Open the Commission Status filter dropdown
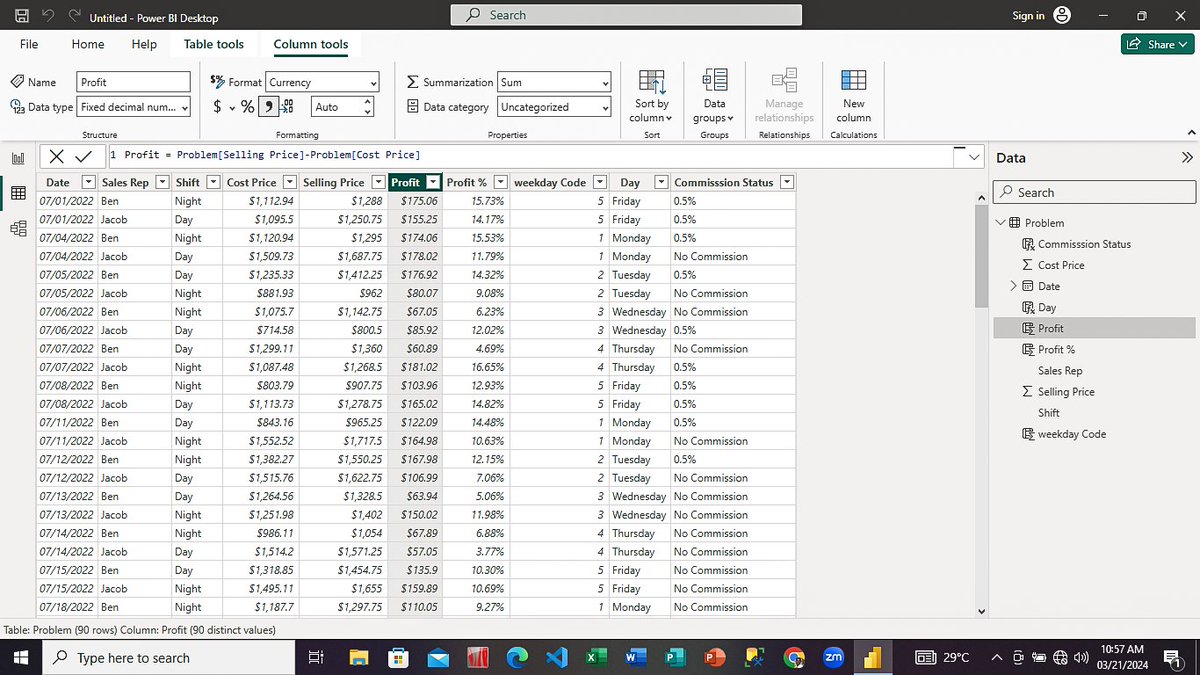 click(787, 182)
